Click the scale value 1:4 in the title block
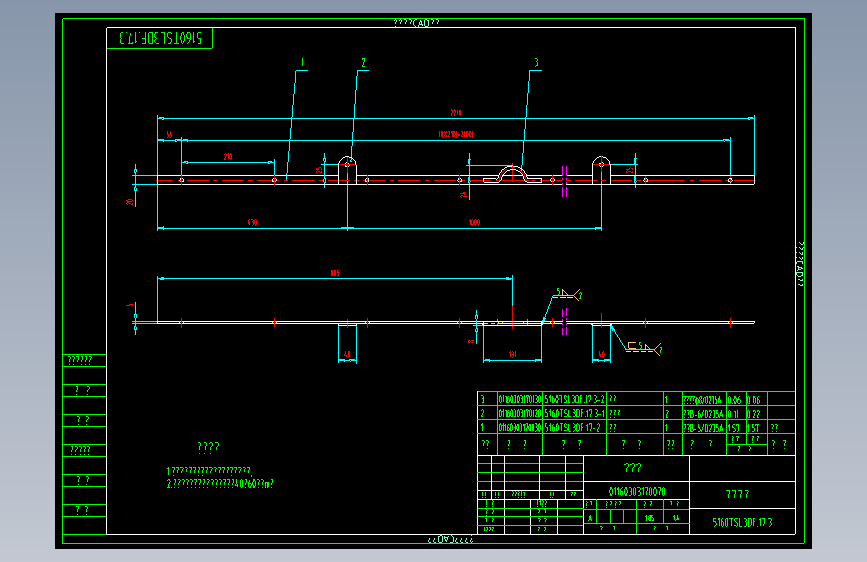The height and width of the screenshot is (562, 867). coord(676,518)
